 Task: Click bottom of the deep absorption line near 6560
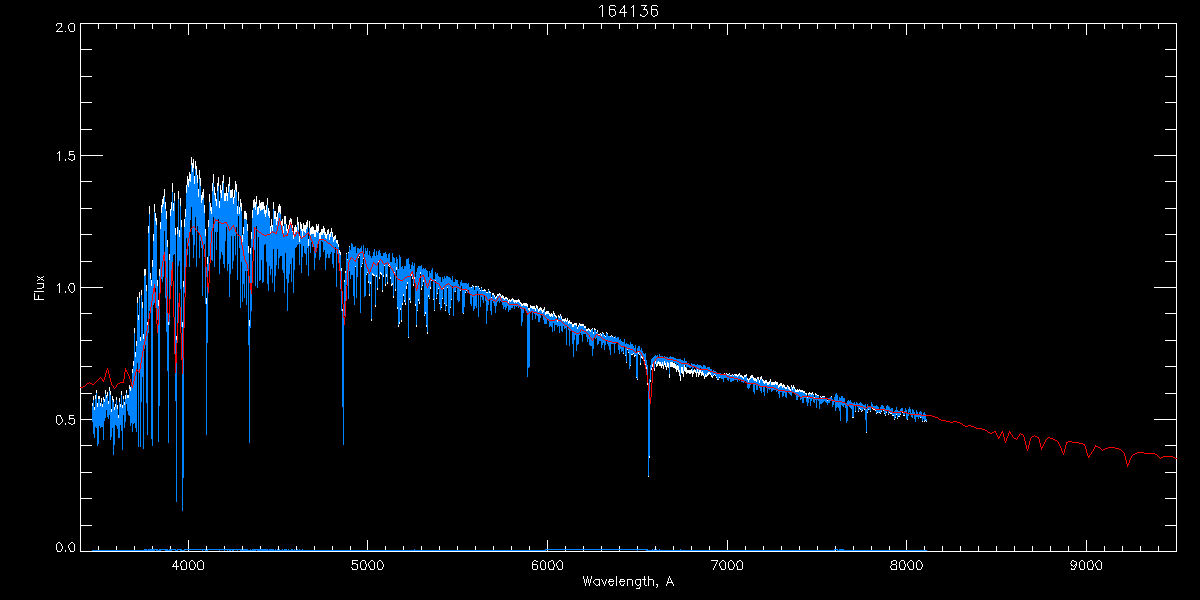[x=648, y=475]
